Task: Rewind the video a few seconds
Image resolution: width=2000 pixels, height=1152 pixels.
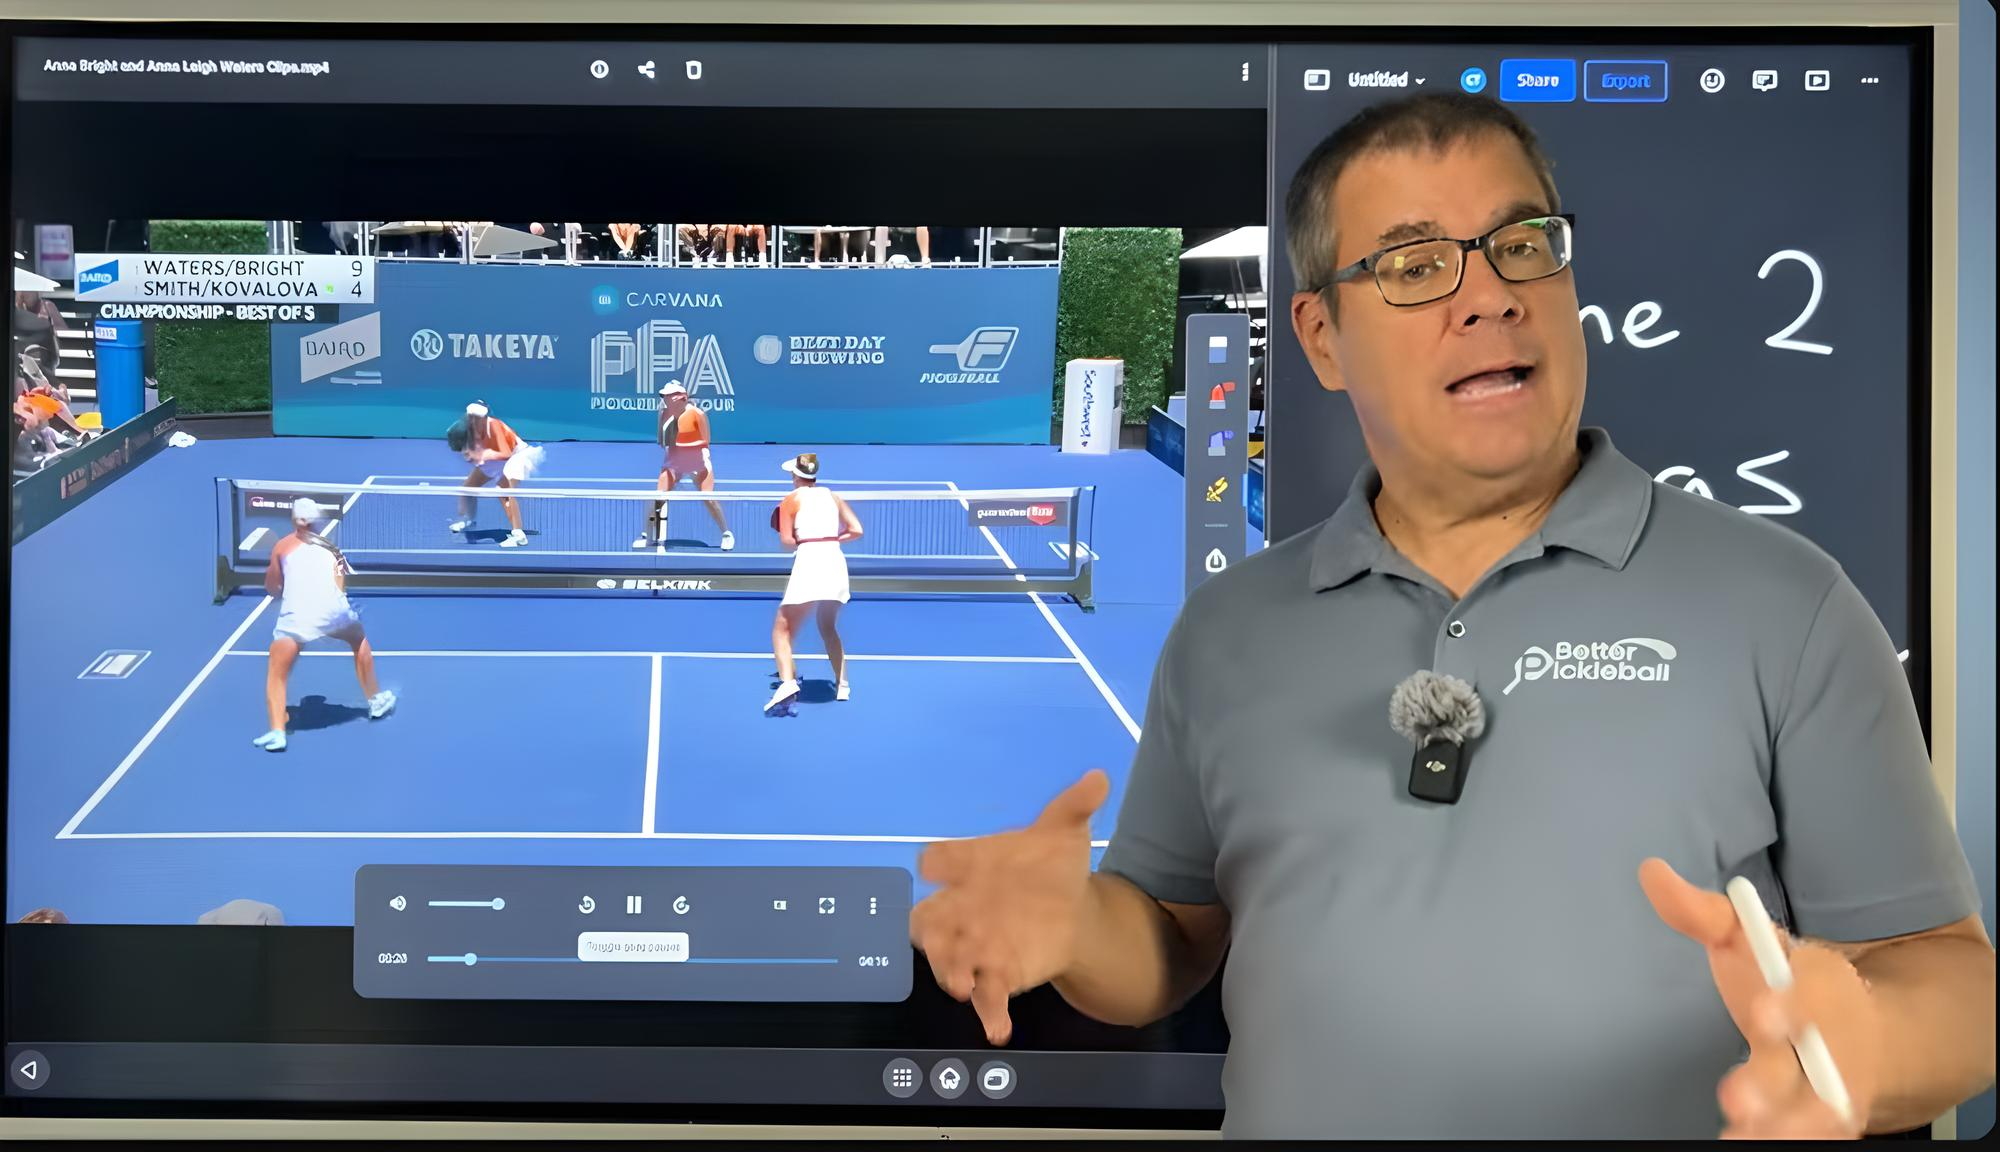Action: point(587,905)
